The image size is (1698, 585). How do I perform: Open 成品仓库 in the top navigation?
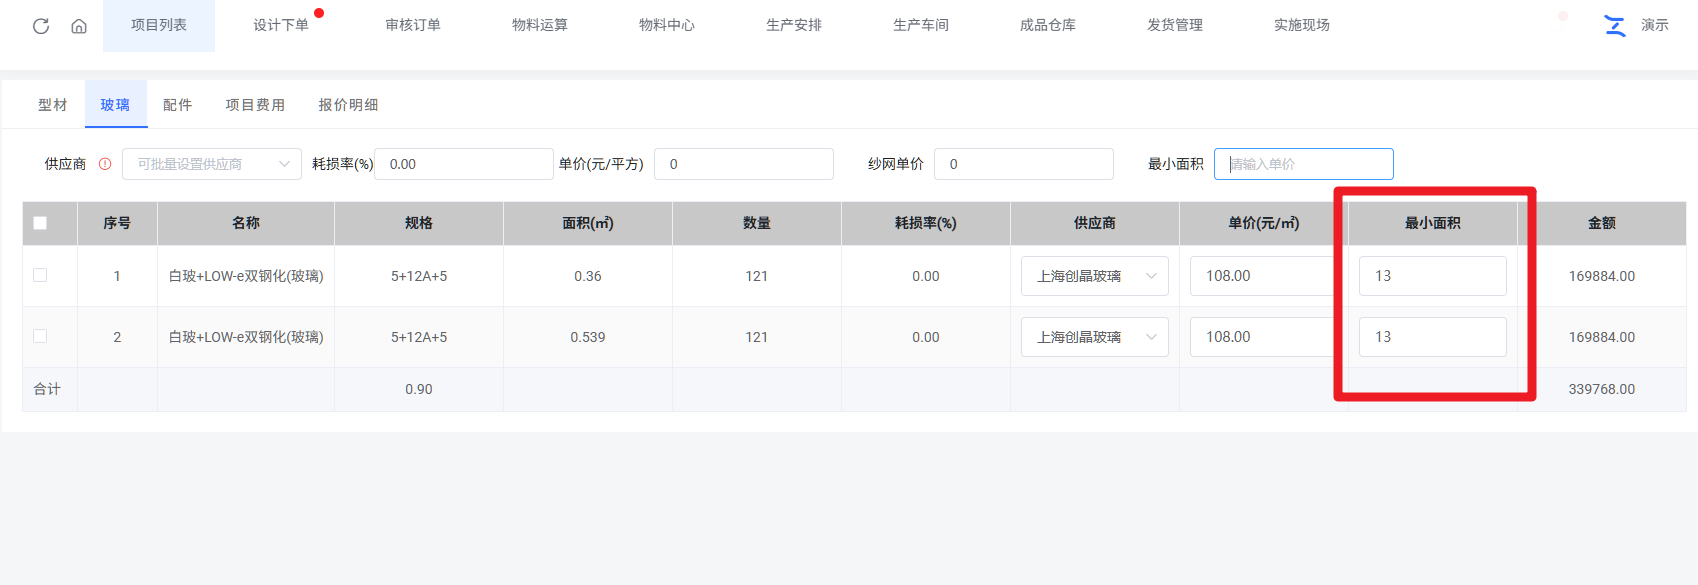1048,25
